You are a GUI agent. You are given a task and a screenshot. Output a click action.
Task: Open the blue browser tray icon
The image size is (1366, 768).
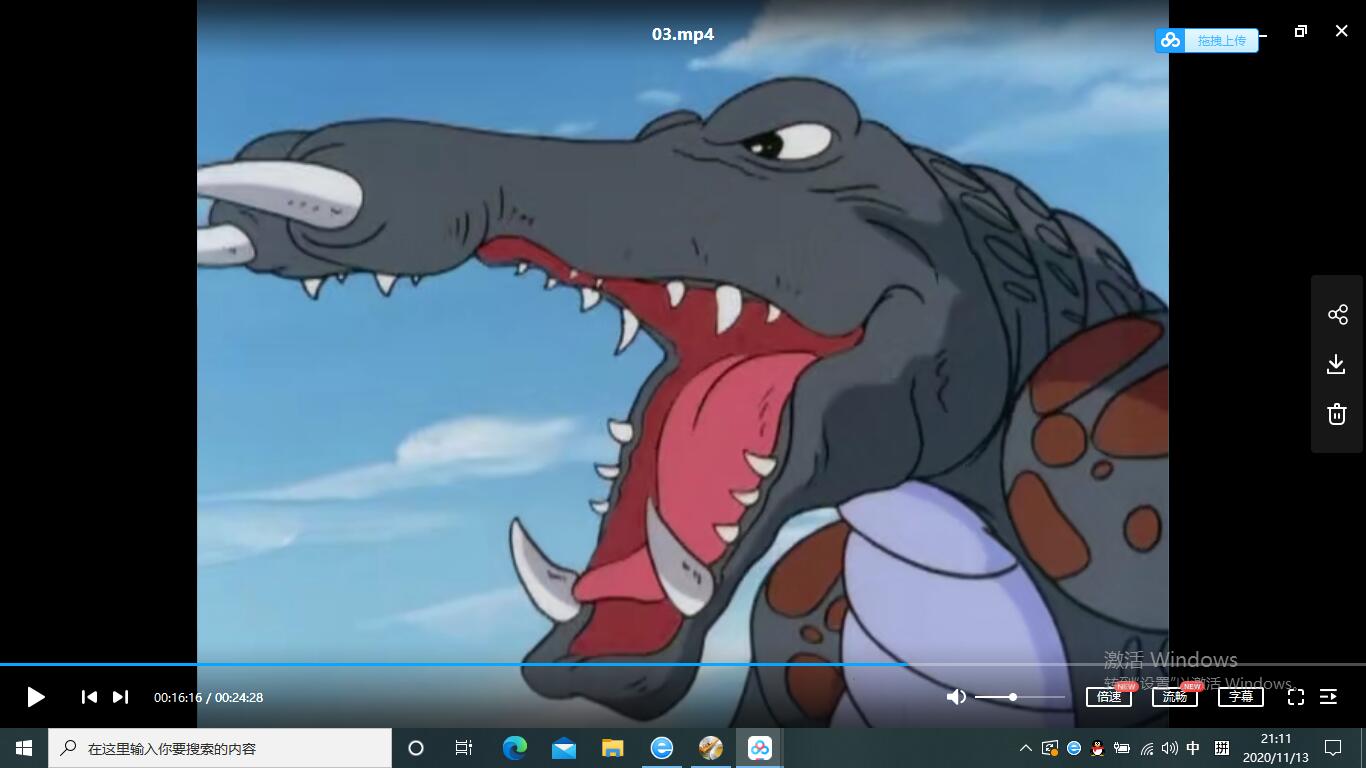[x=1074, y=748]
